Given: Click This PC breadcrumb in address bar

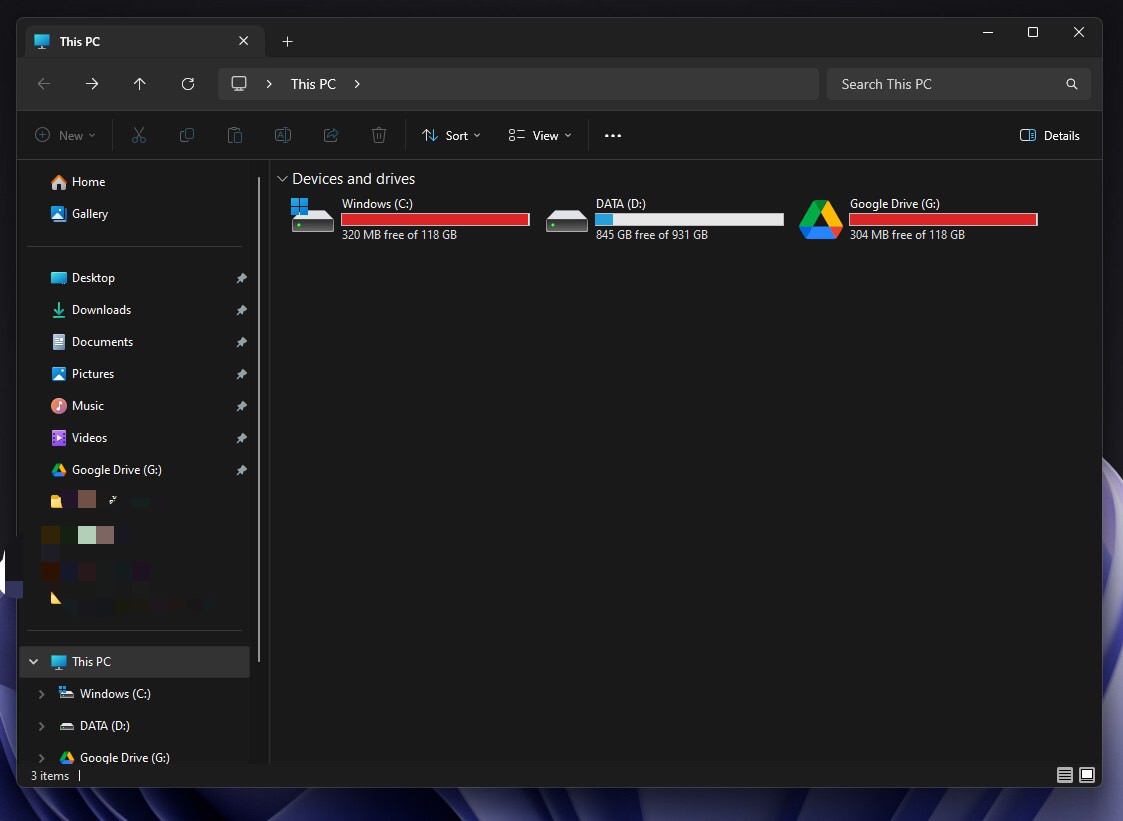Looking at the screenshot, I should click(x=313, y=84).
